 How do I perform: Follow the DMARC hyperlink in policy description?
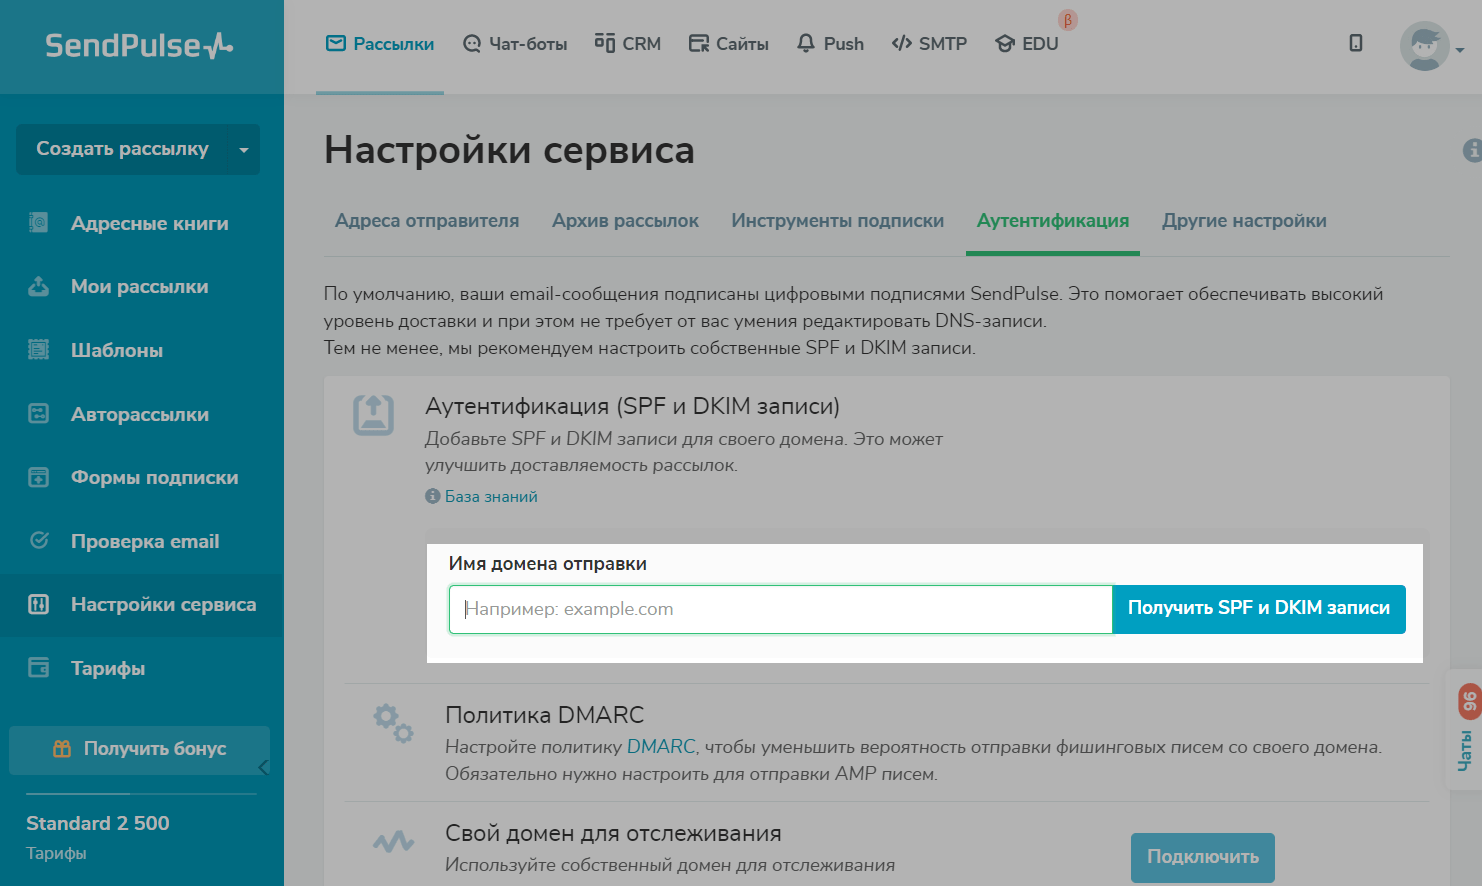[661, 747]
